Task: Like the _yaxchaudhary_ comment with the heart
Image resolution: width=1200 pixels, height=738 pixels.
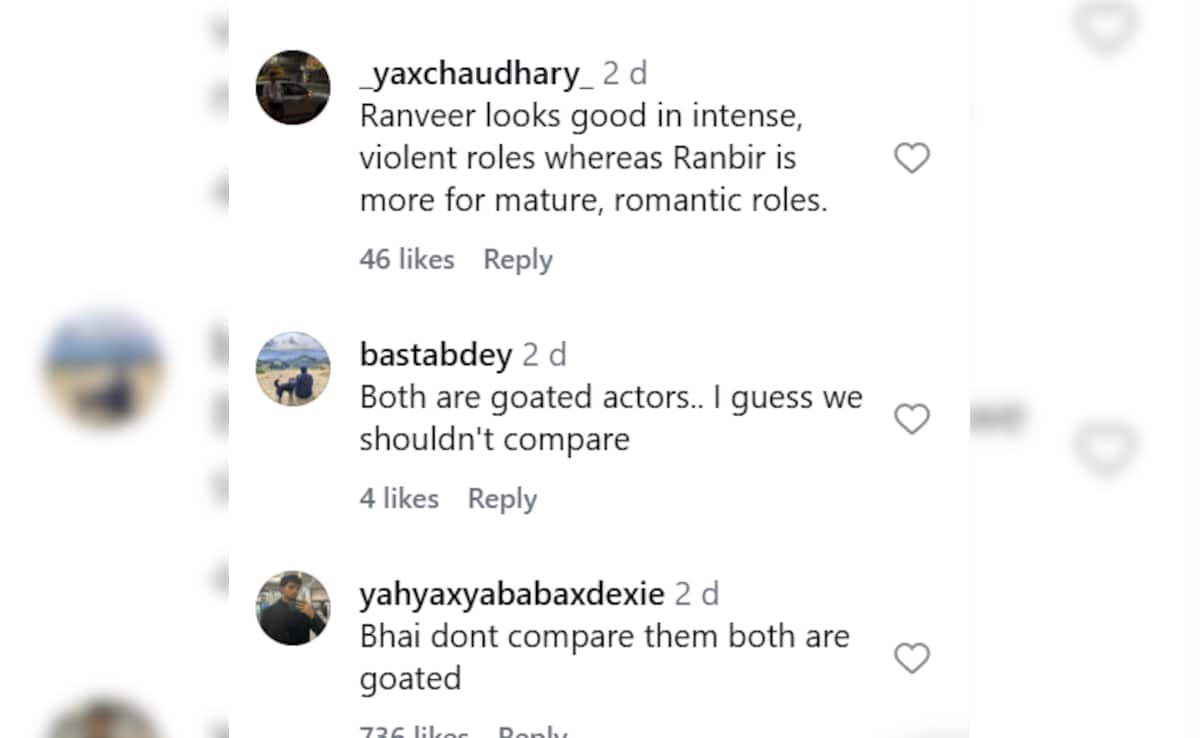Action: (911, 158)
